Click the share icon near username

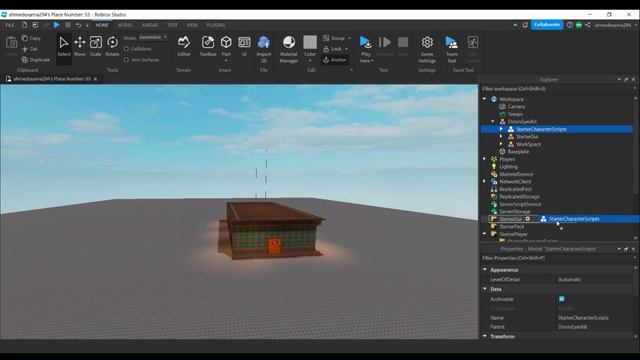[588, 25]
